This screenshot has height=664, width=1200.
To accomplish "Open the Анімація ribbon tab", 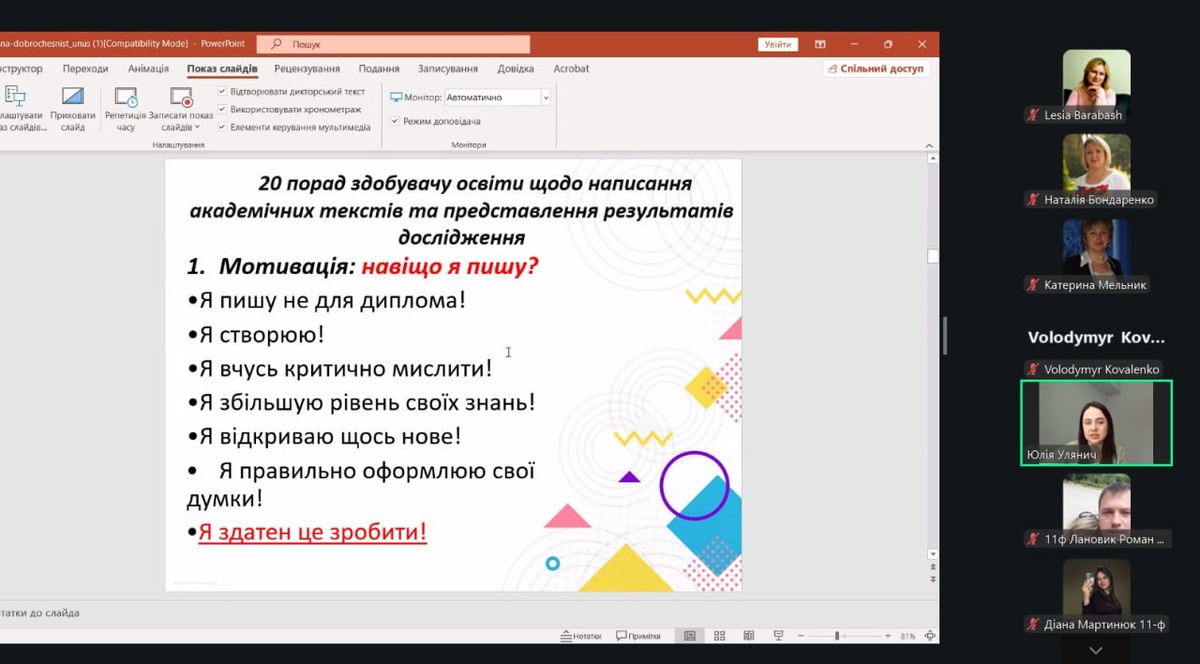I will pos(148,69).
